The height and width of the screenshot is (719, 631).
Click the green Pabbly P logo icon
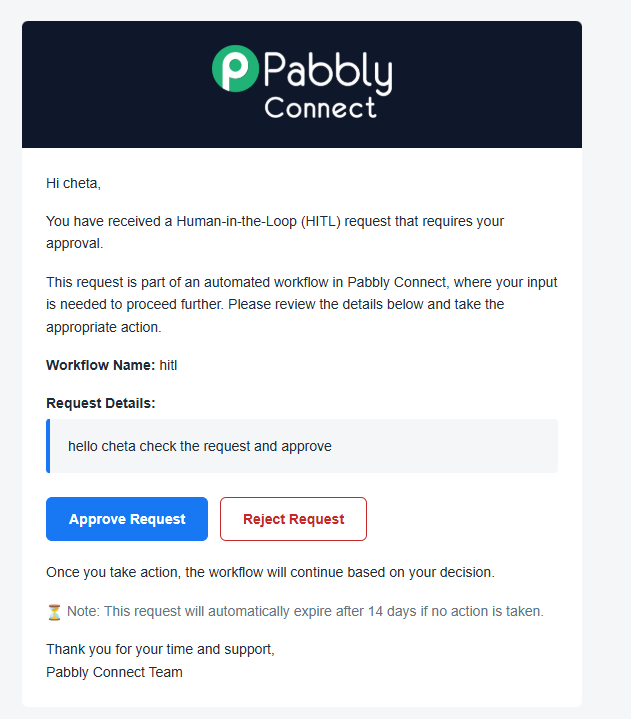point(236,68)
